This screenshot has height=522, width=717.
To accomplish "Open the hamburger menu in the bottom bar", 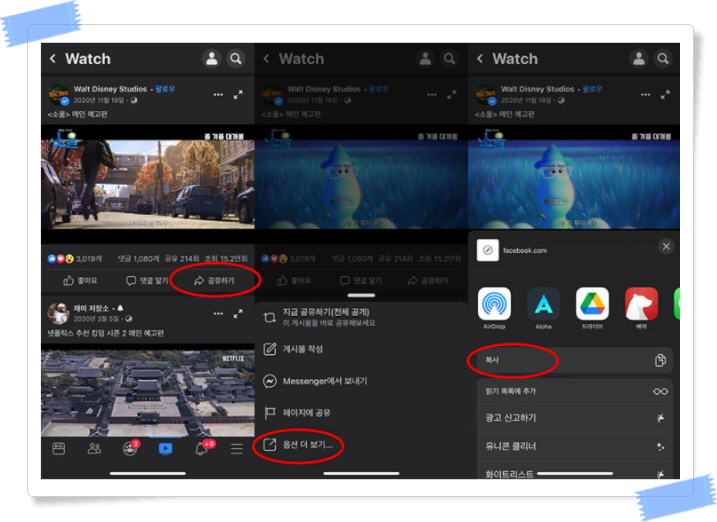I will pos(237,449).
